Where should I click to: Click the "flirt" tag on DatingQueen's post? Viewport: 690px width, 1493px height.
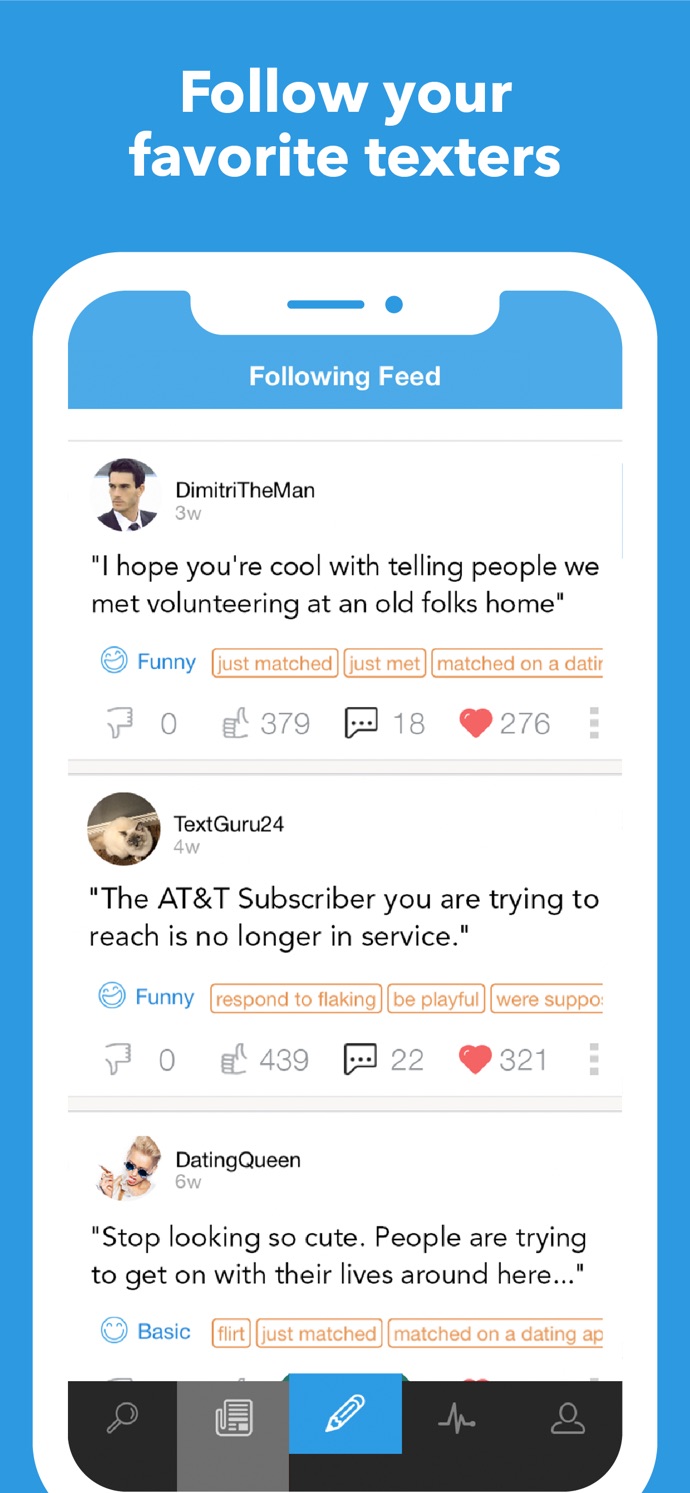point(231,1333)
